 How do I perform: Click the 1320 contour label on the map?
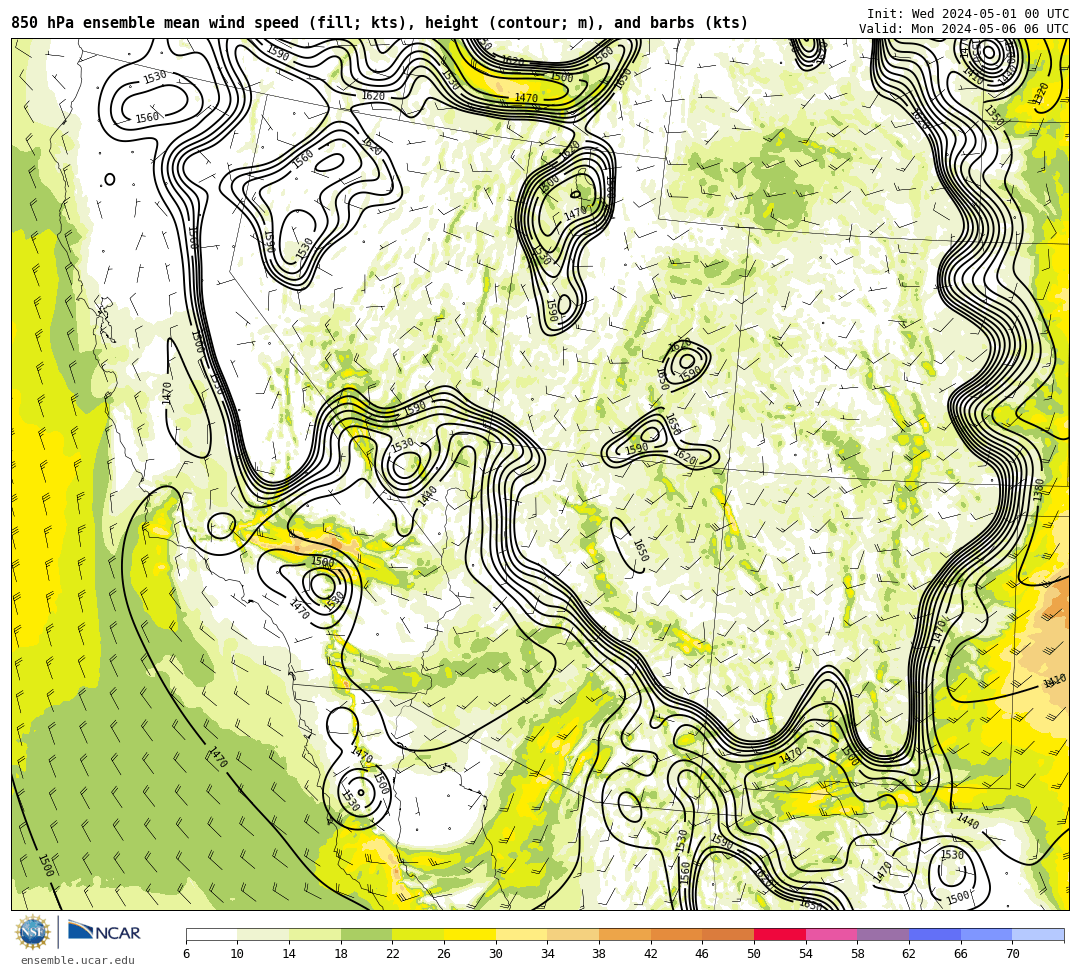pos(1041,93)
